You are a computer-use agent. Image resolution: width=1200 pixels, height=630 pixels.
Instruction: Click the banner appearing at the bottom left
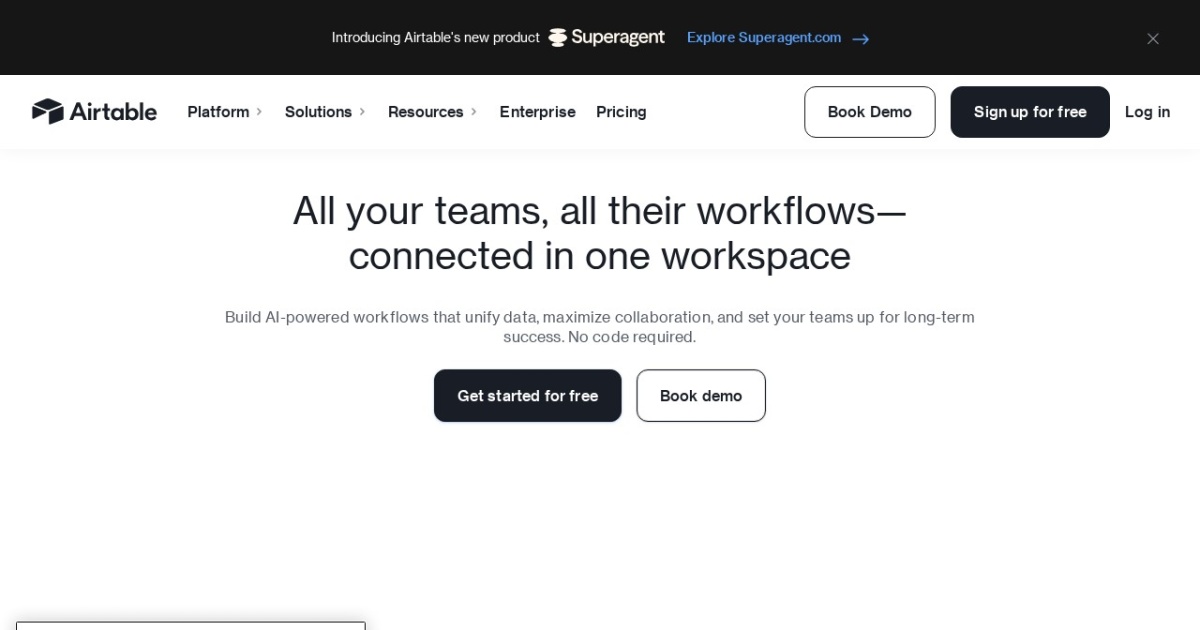(190, 625)
